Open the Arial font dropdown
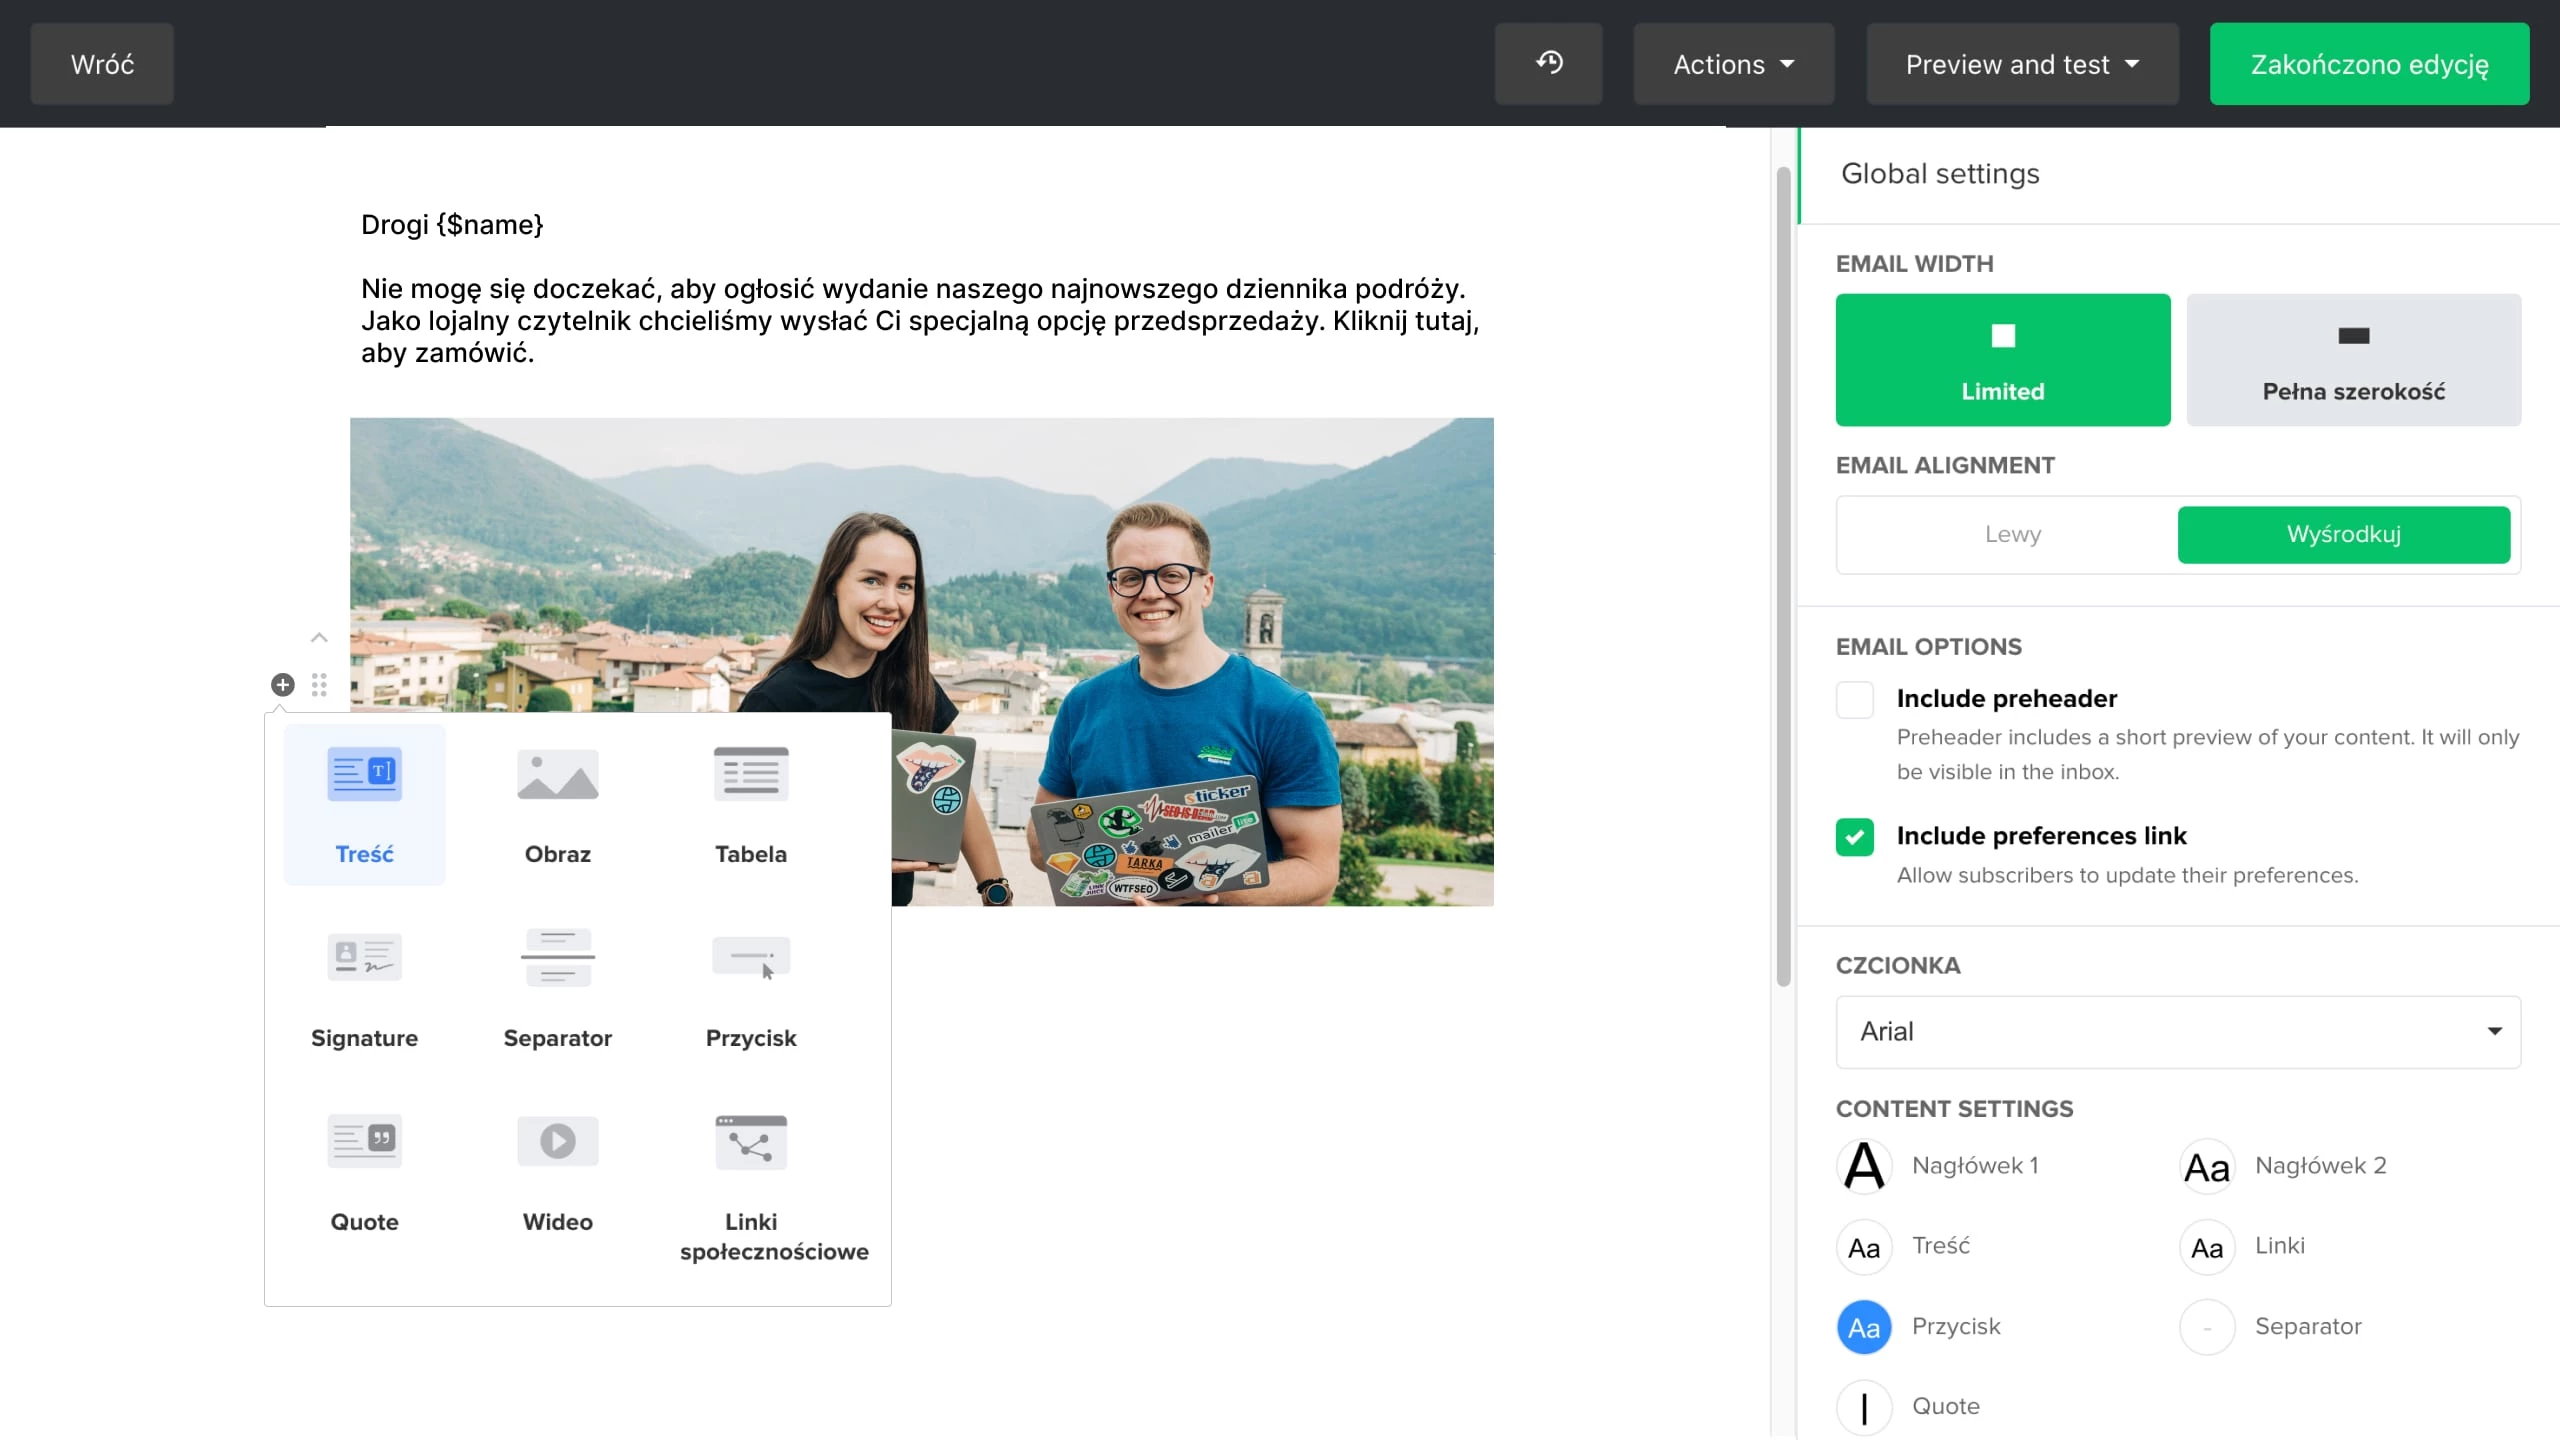 2177,1031
